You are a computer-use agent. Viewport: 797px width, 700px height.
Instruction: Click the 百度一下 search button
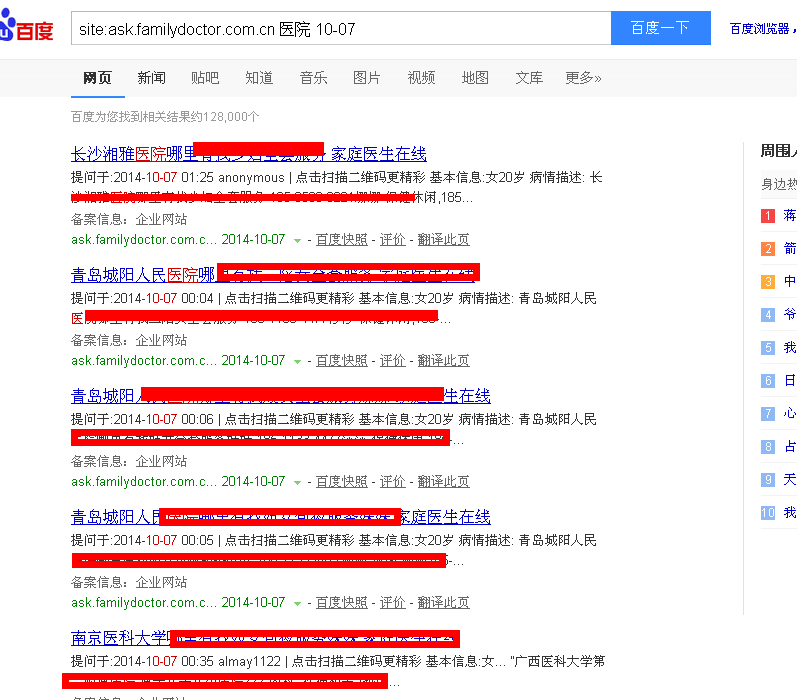pos(660,28)
